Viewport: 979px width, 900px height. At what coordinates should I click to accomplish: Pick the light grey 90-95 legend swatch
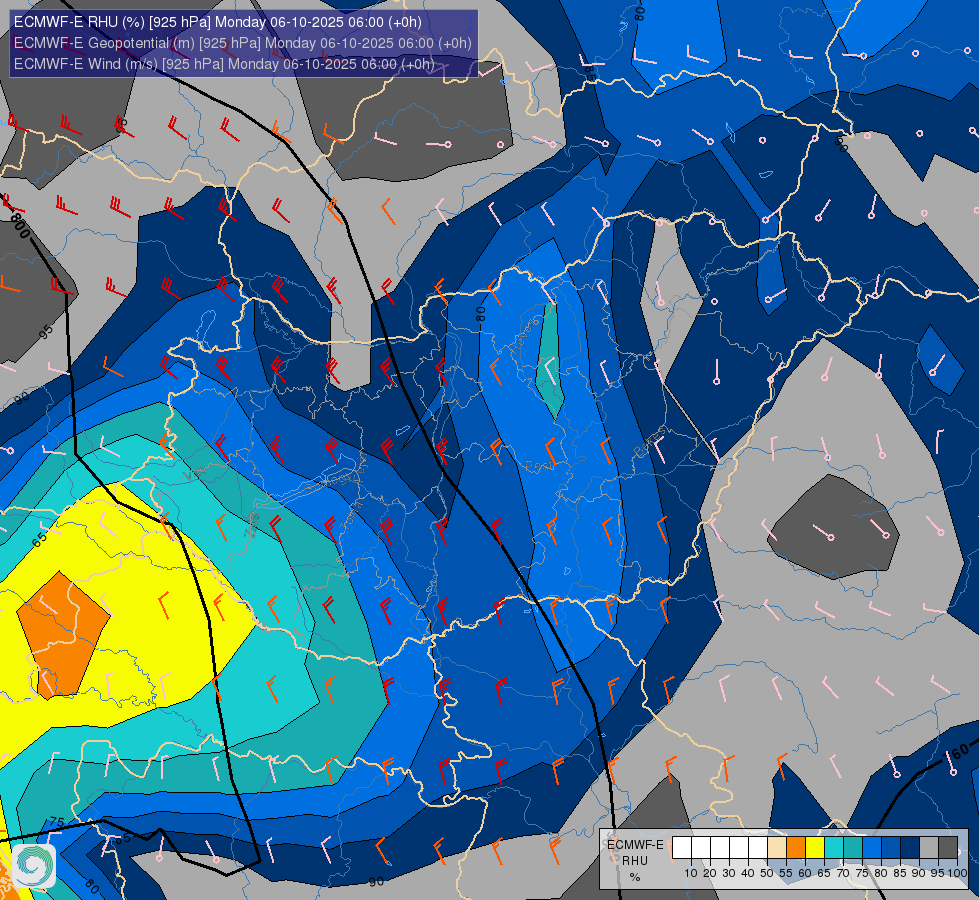(929, 847)
